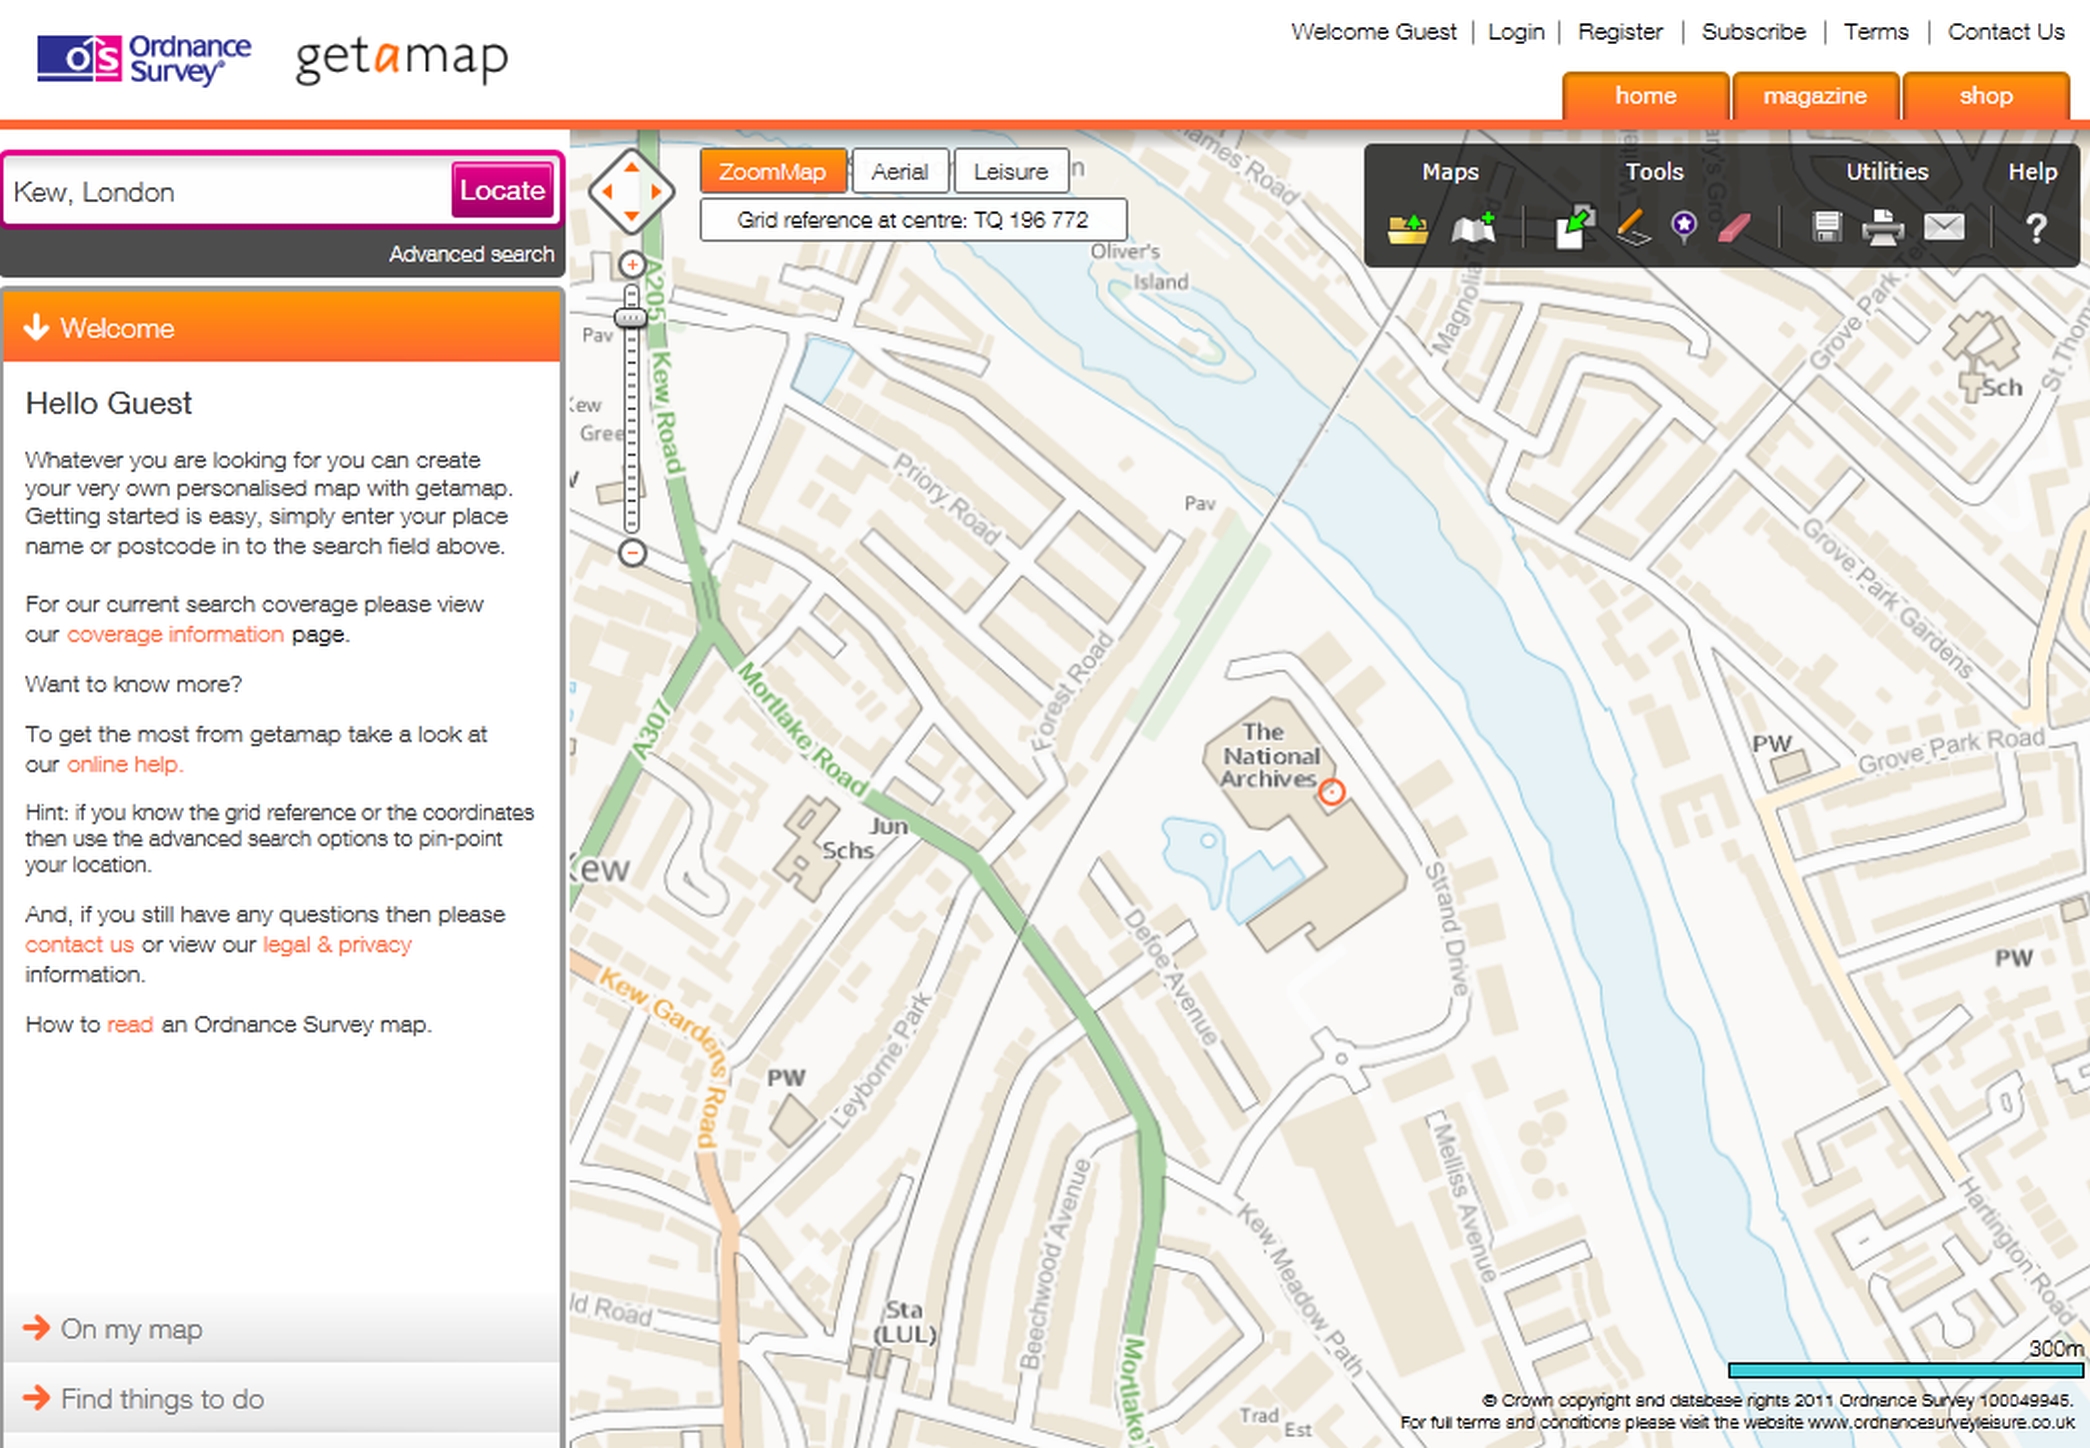
Task: Click the 'Defoe Avenue' map label
Action: [1171, 977]
